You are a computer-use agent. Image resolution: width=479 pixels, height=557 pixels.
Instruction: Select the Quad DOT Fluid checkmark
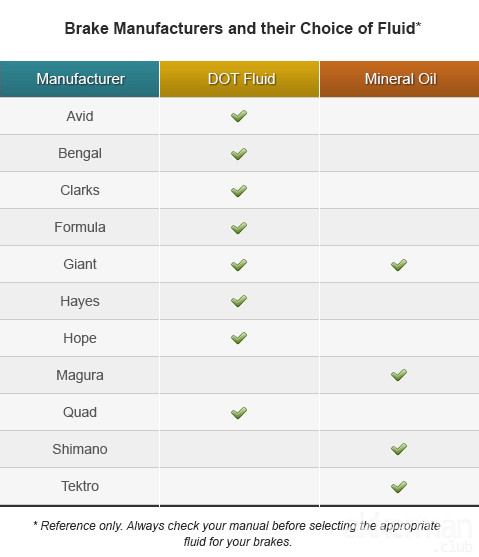point(239,412)
